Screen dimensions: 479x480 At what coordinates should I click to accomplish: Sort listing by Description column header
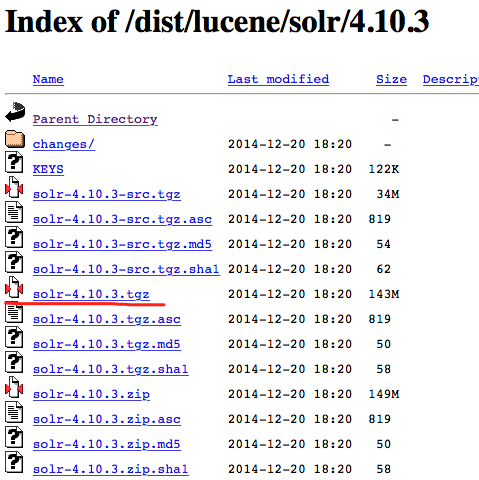(451, 79)
